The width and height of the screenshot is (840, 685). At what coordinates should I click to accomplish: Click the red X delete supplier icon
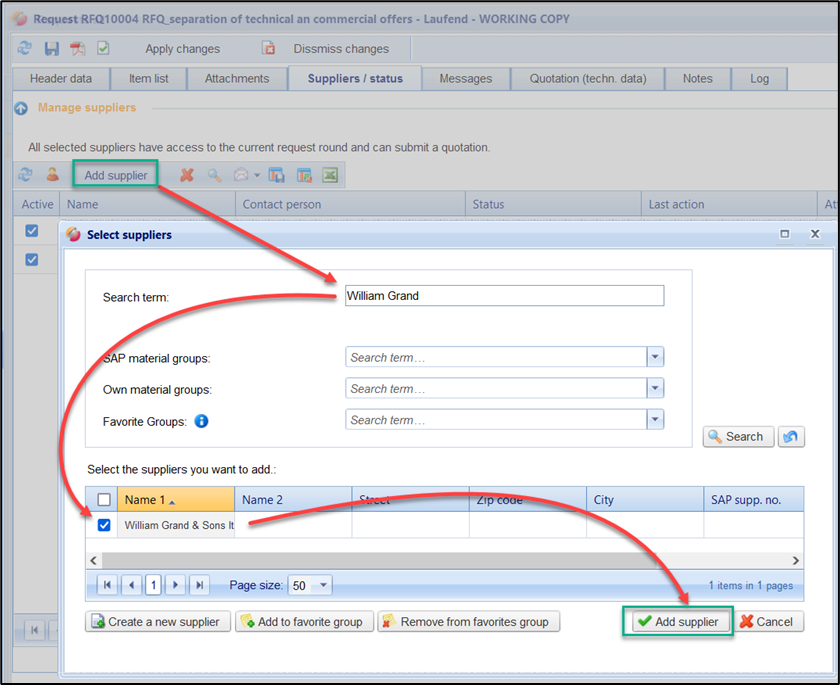point(186,175)
